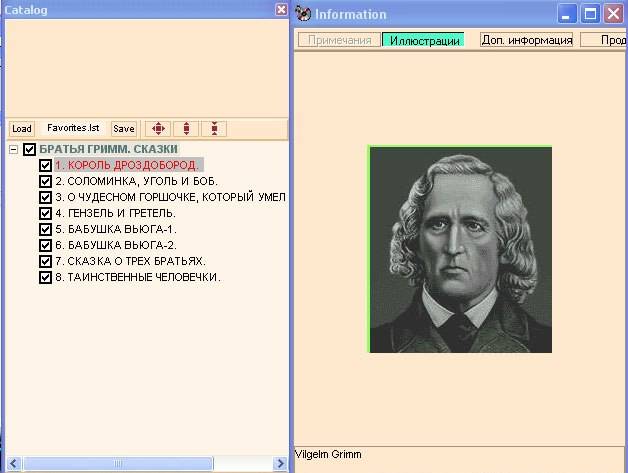Image resolution: width=628 pixels, height=473 pixels.
Task: Collapse the БРАТЬЯ ГРИММ. СКАЗКИ tree node
Action: (x=13, y=149)
